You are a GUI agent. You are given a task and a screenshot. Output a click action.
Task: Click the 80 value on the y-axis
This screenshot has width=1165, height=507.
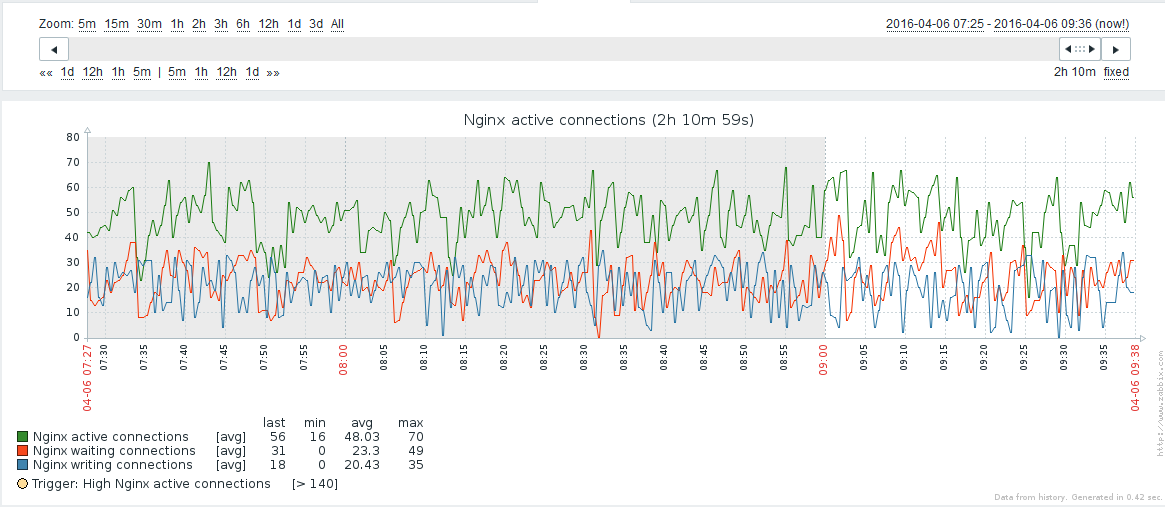tap(73, 137)
